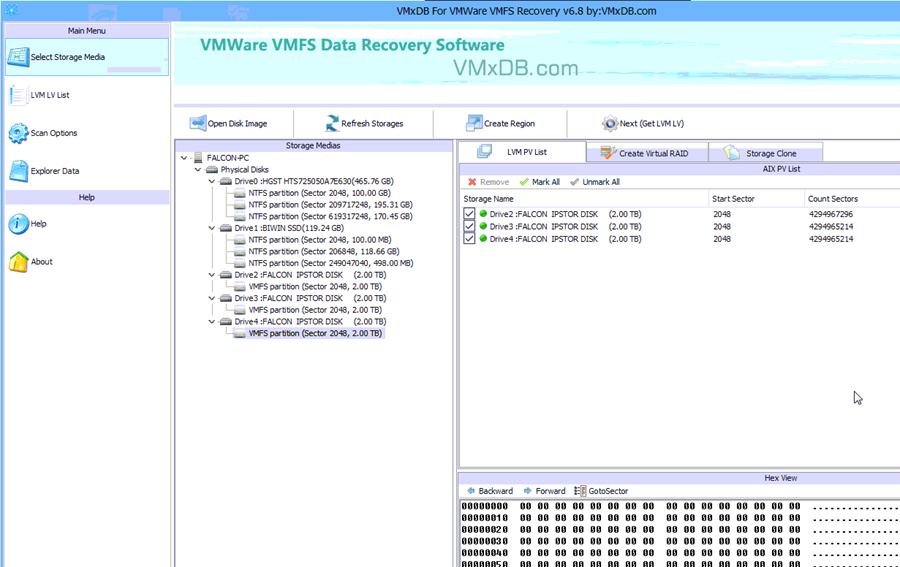Open Explorer Data icon
The image size is (900, 567).
tap(18, 171)
